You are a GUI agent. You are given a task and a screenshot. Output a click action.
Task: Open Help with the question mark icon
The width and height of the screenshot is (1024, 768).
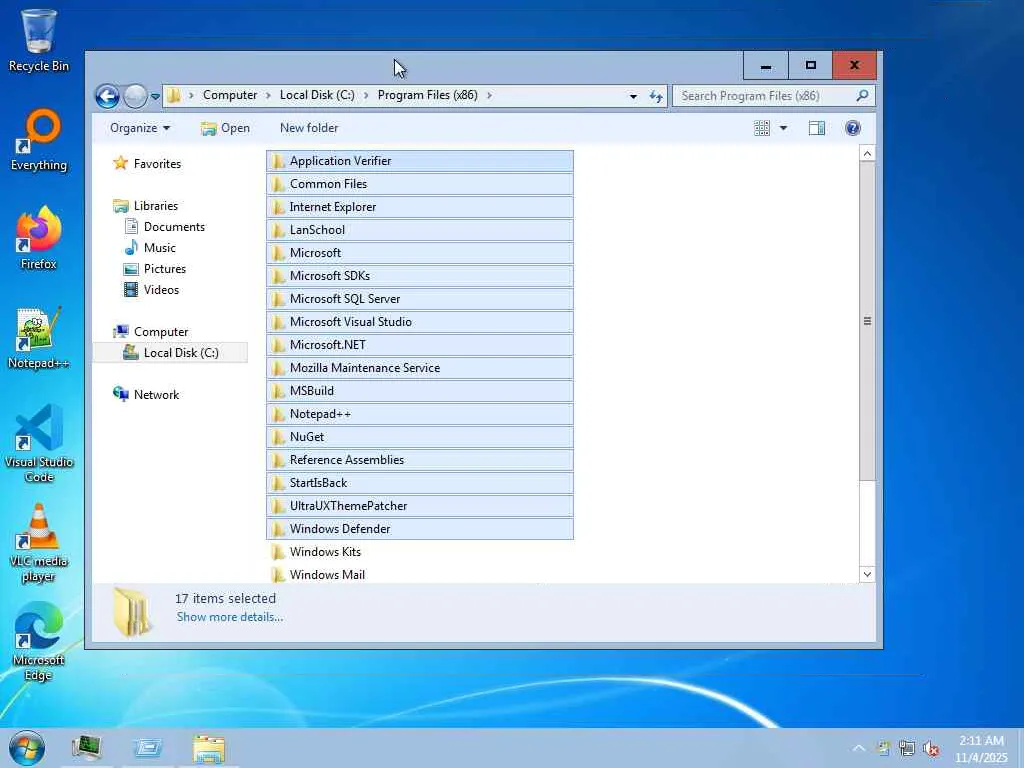(x=852, y=128)
